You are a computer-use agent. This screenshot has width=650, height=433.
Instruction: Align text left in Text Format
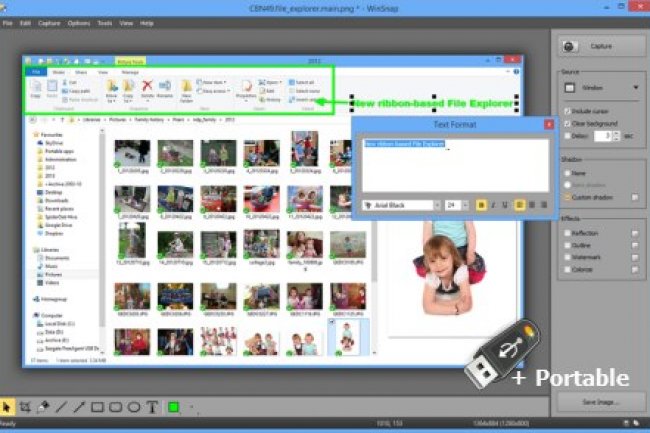(519, 205)
